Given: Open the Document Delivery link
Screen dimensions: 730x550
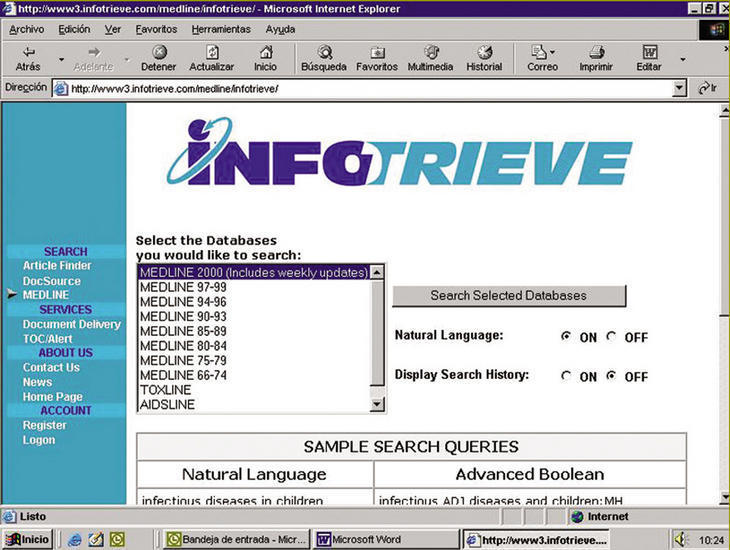Looking at the screenshot, I should tap(72, 325).
